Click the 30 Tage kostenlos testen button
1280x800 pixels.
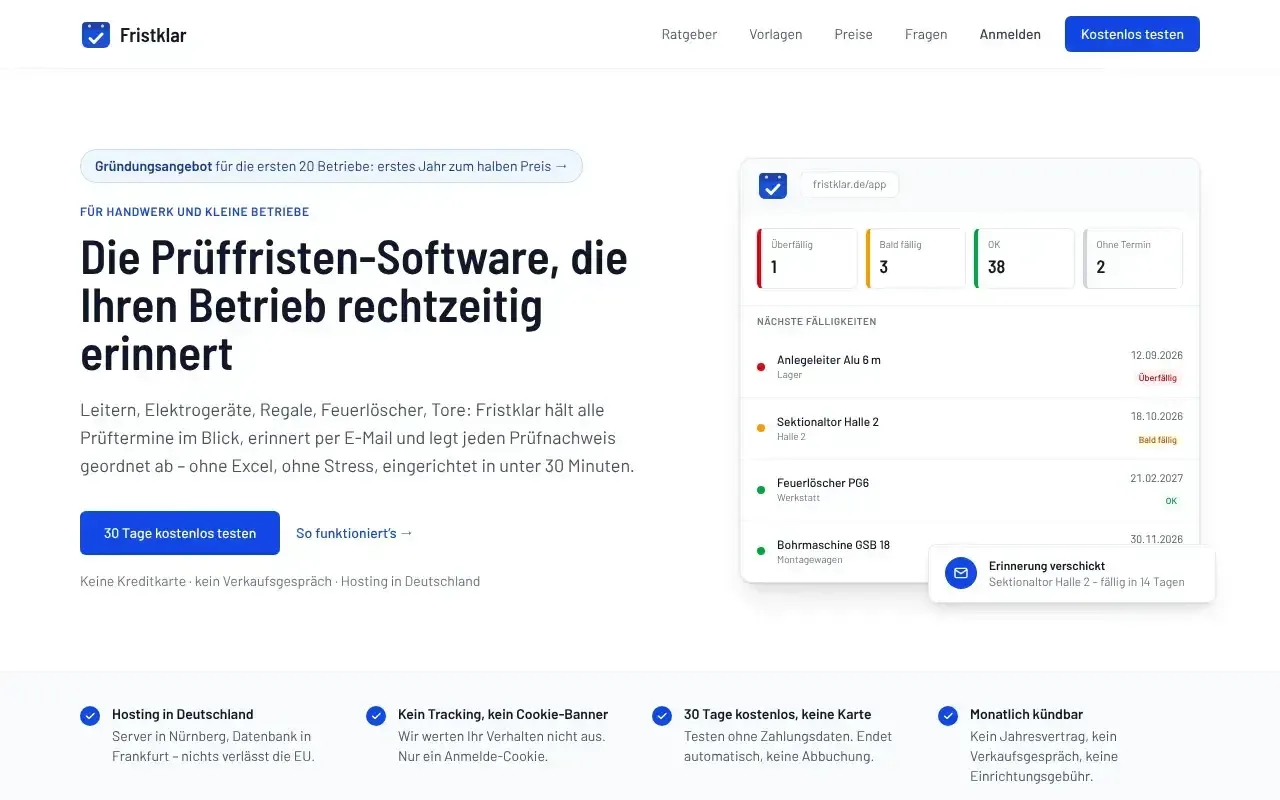[x=180, y=533]
